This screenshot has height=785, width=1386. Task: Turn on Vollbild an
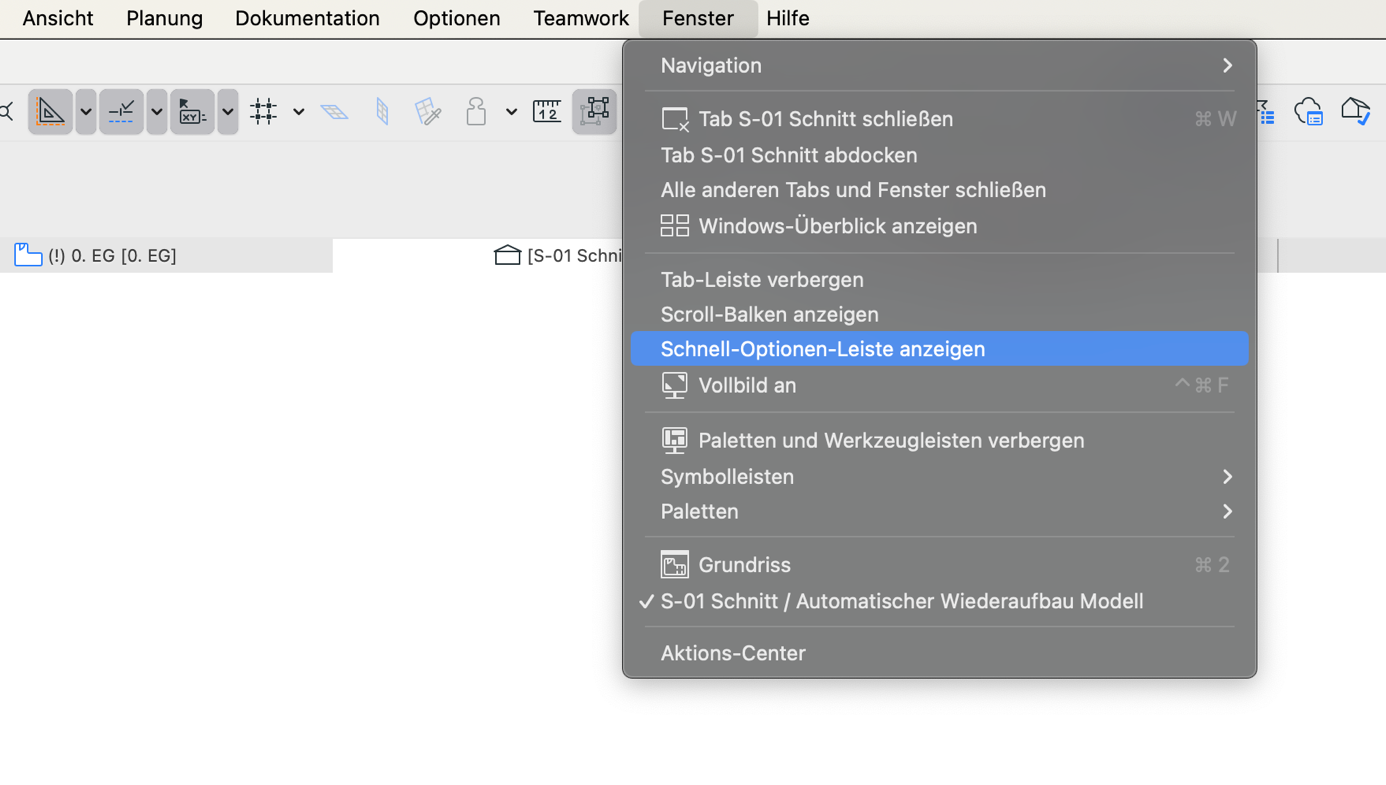pos(940,385)
